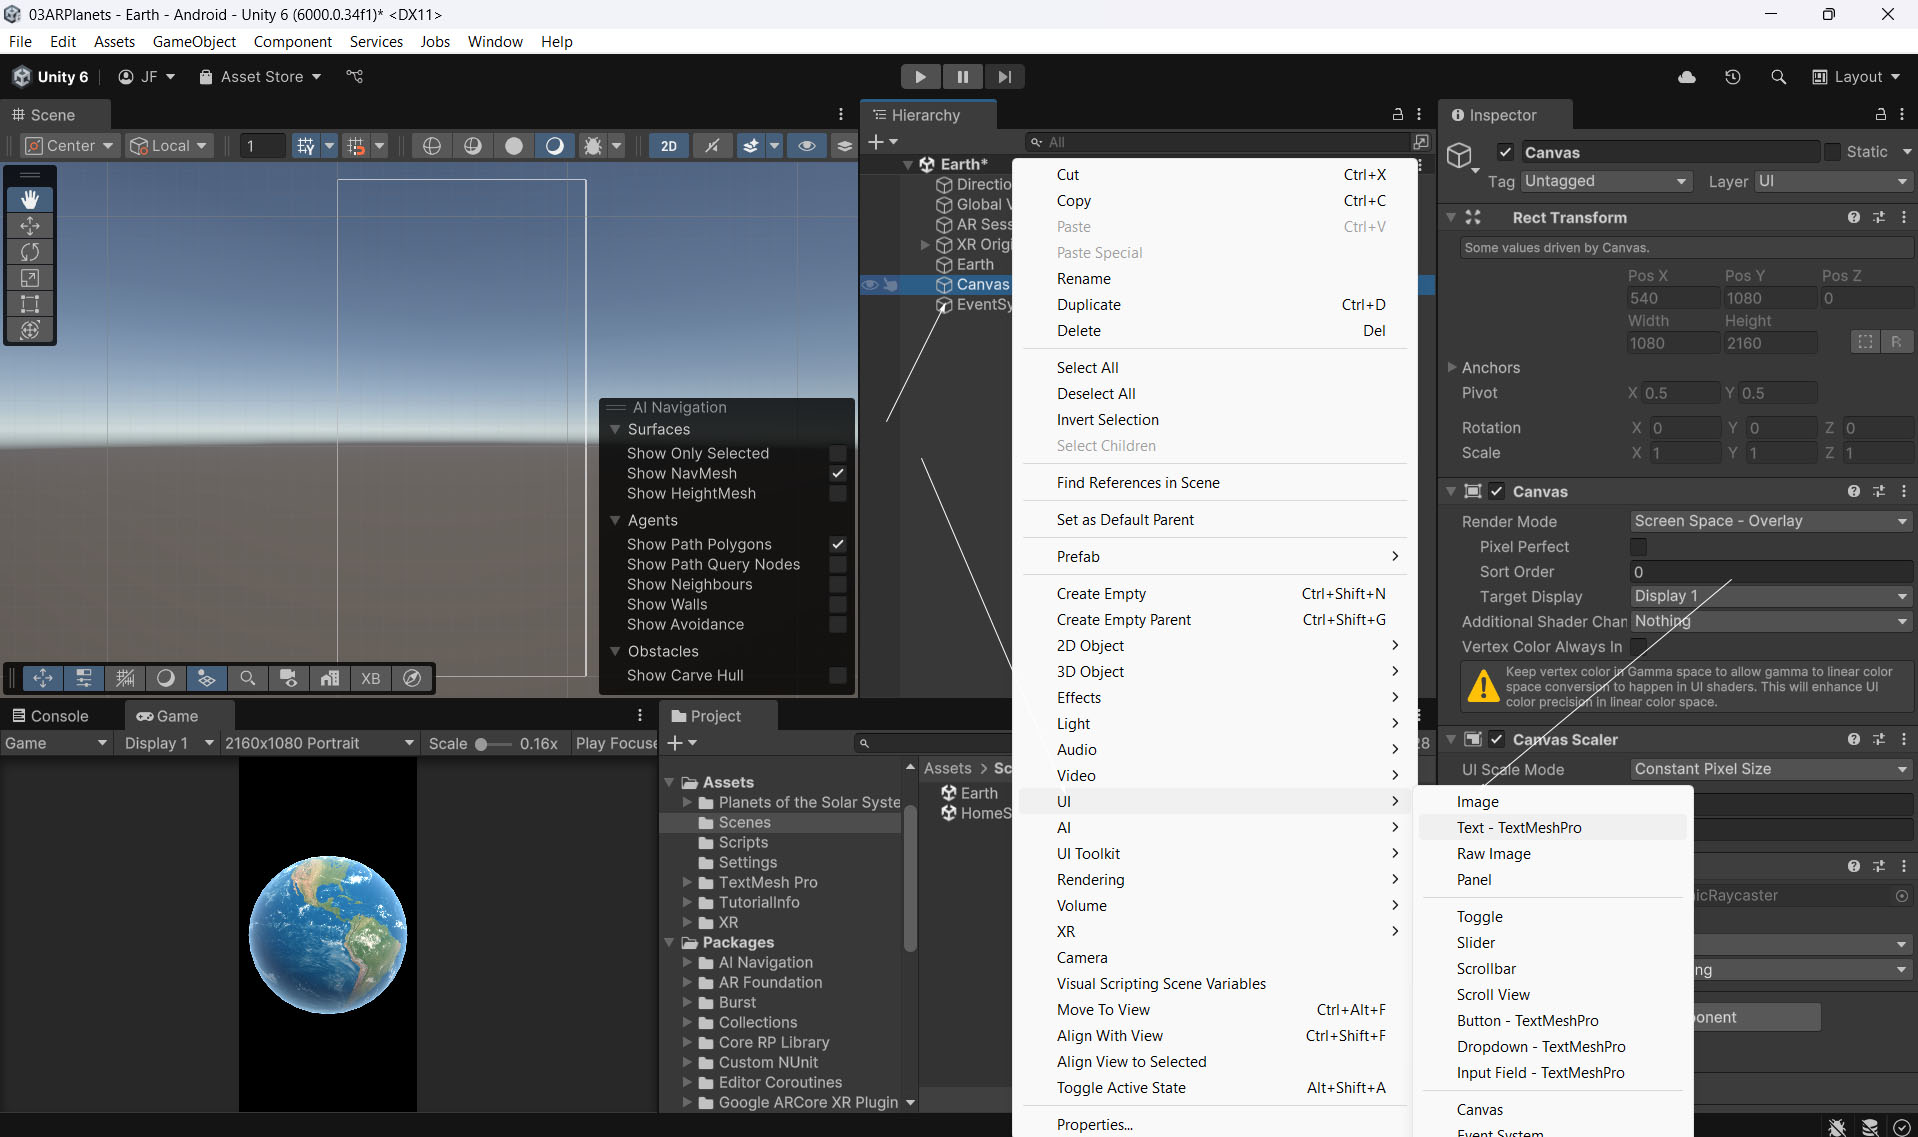Adjust the Game view Scale slider
1918x1137 pixels.
coord(482,744)
